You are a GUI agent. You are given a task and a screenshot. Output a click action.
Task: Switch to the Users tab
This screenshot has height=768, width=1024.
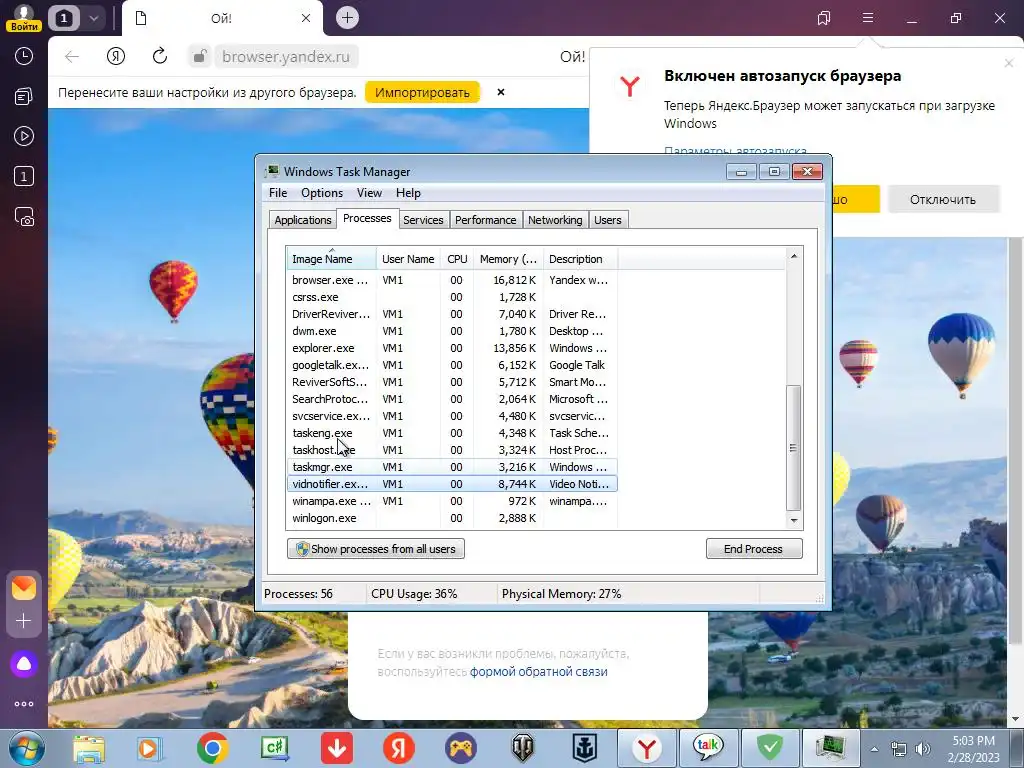pos(607,220)
